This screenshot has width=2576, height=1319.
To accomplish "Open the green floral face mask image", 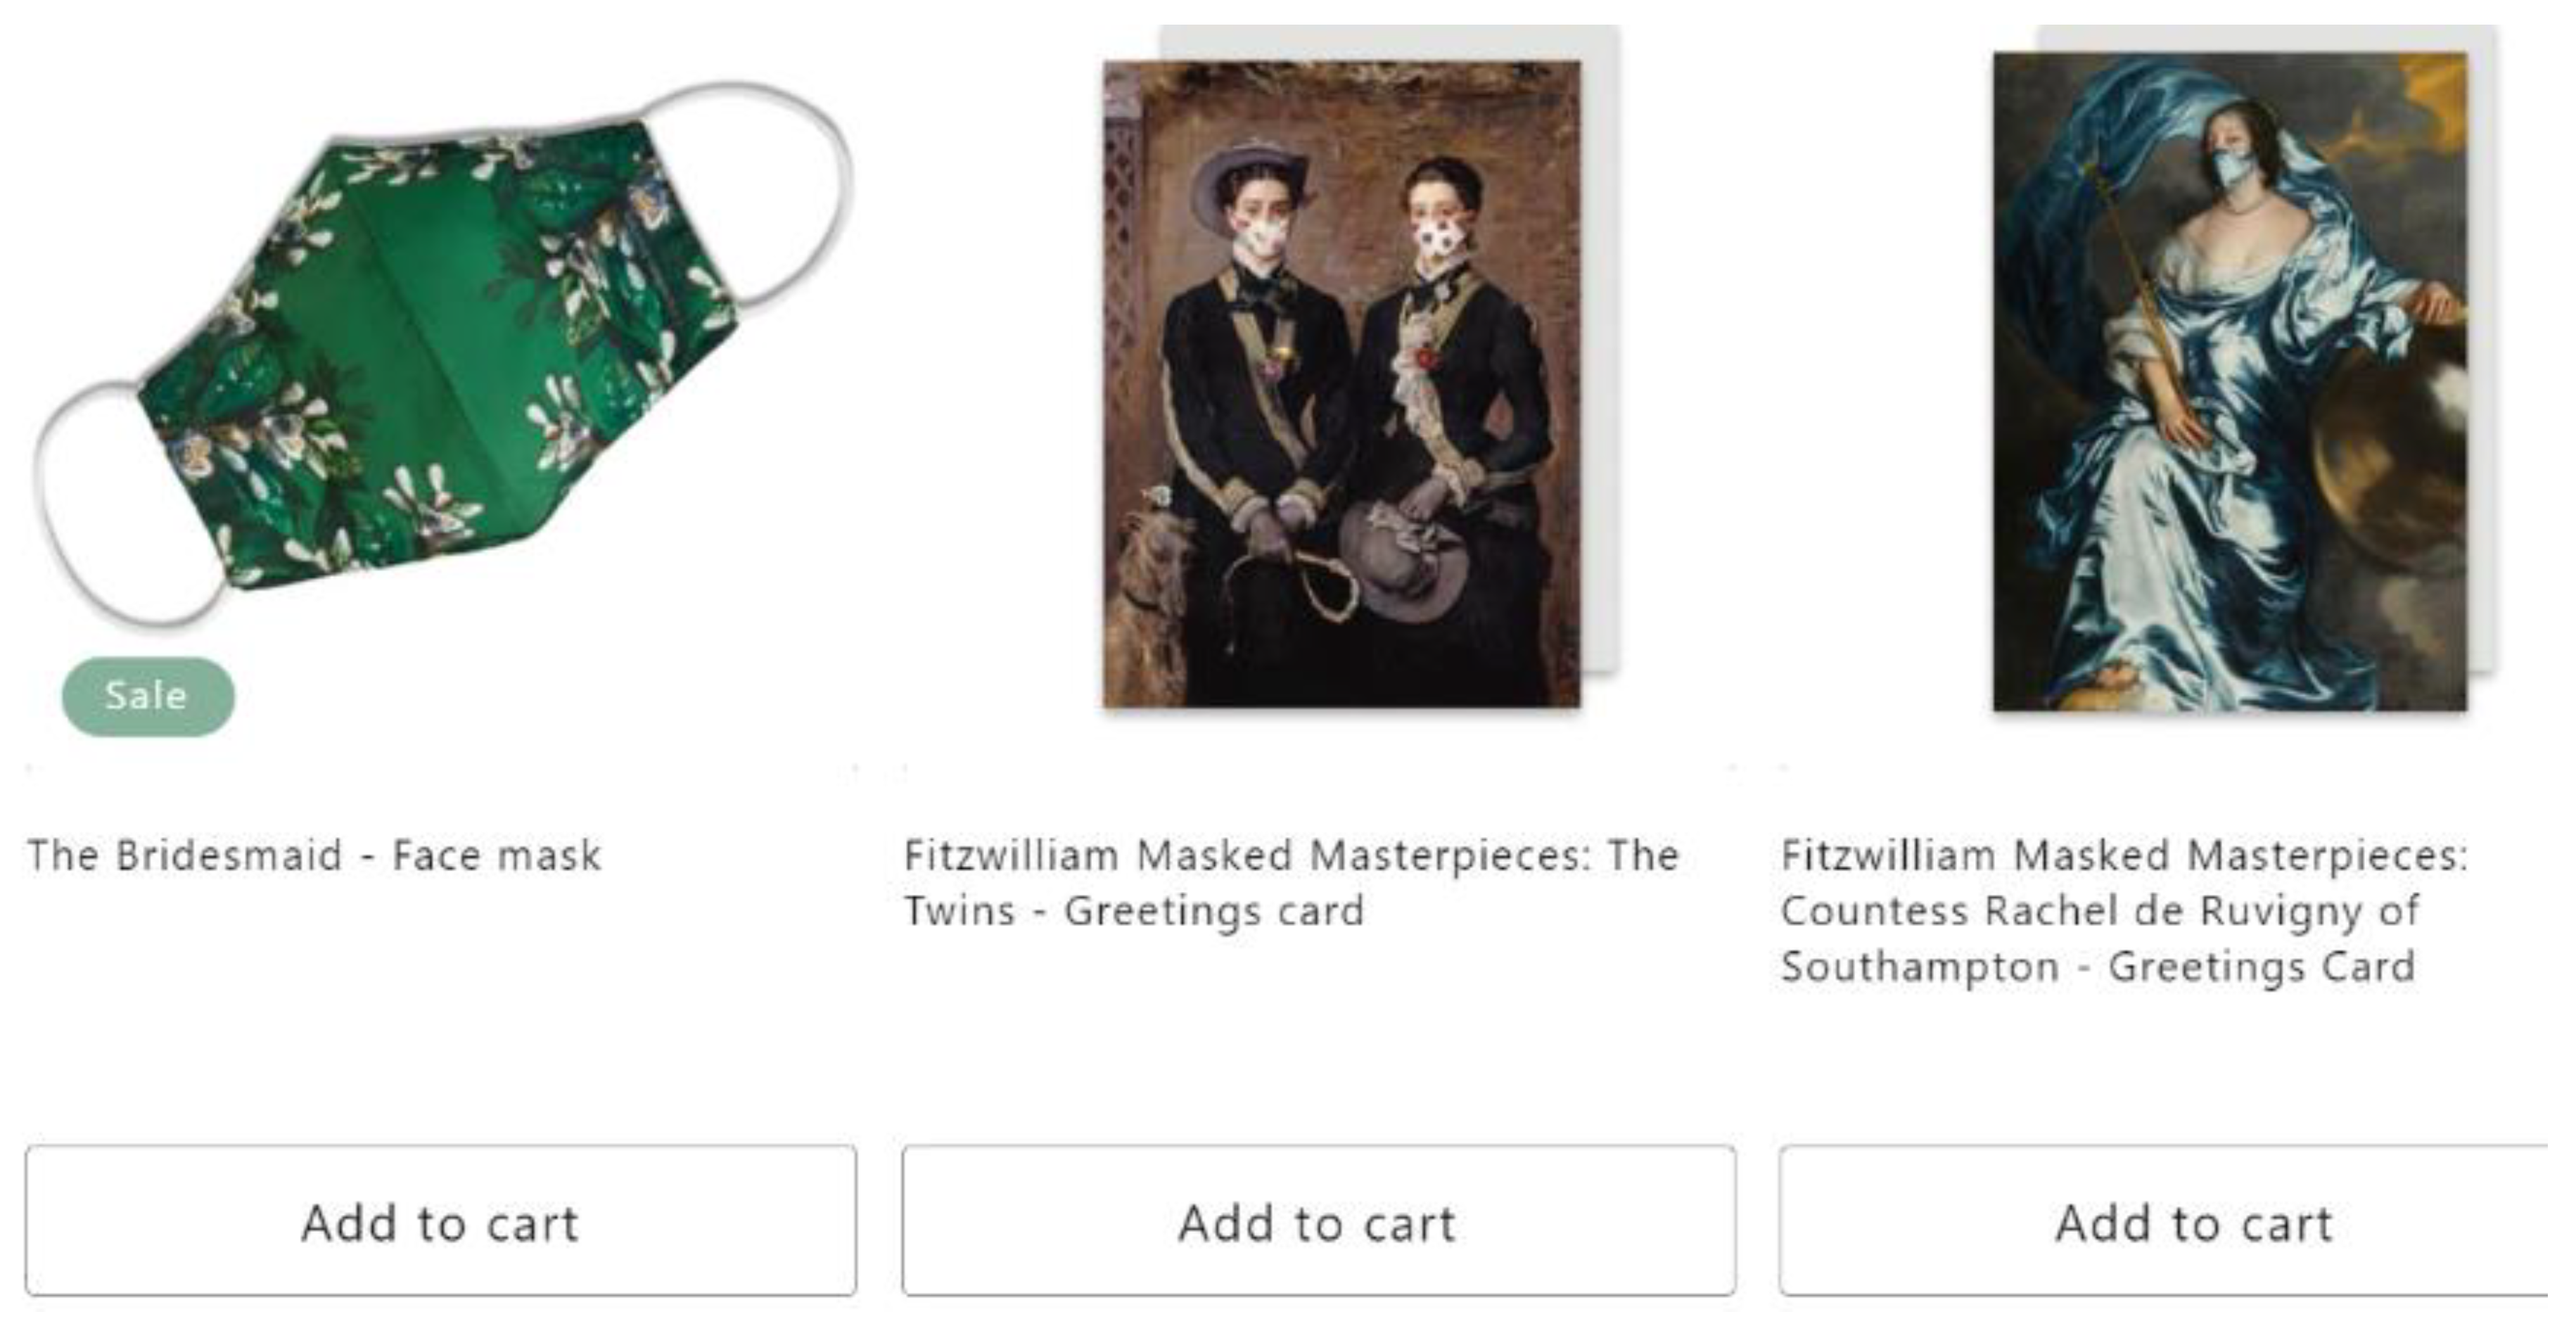I will click(440, 350).
